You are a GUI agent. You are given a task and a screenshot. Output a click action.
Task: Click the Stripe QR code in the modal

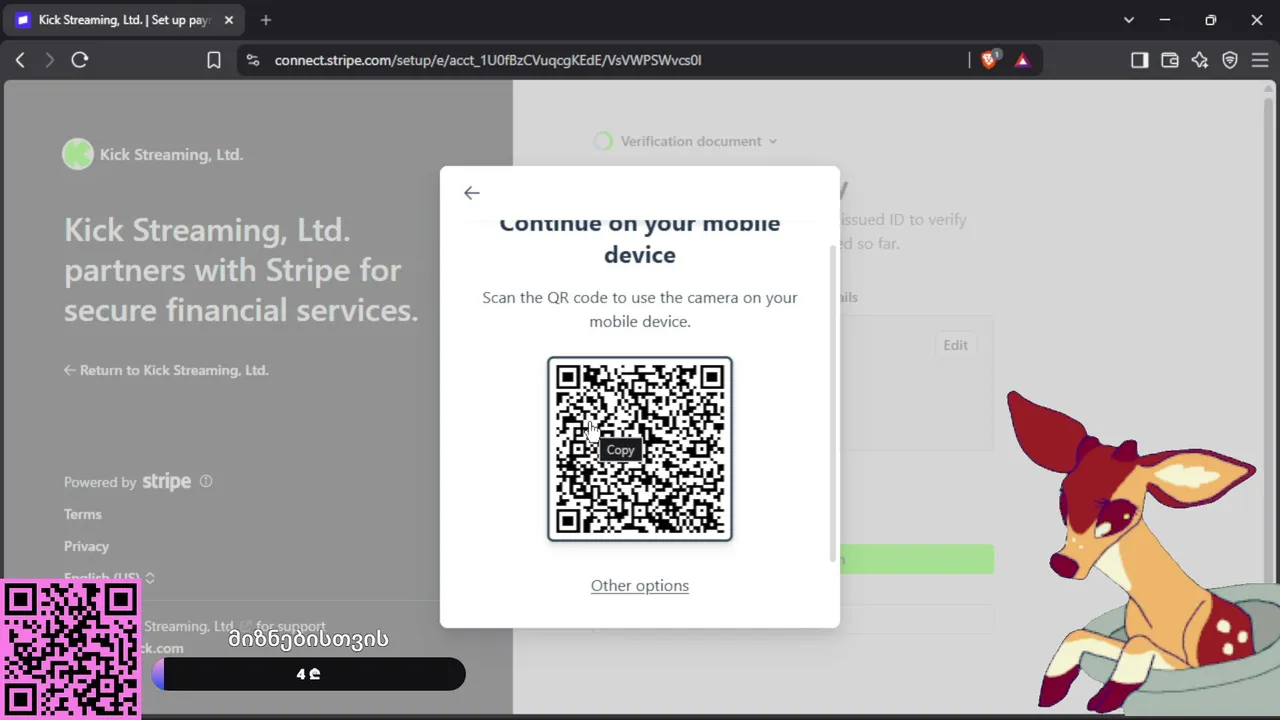(x=640, y=449)
